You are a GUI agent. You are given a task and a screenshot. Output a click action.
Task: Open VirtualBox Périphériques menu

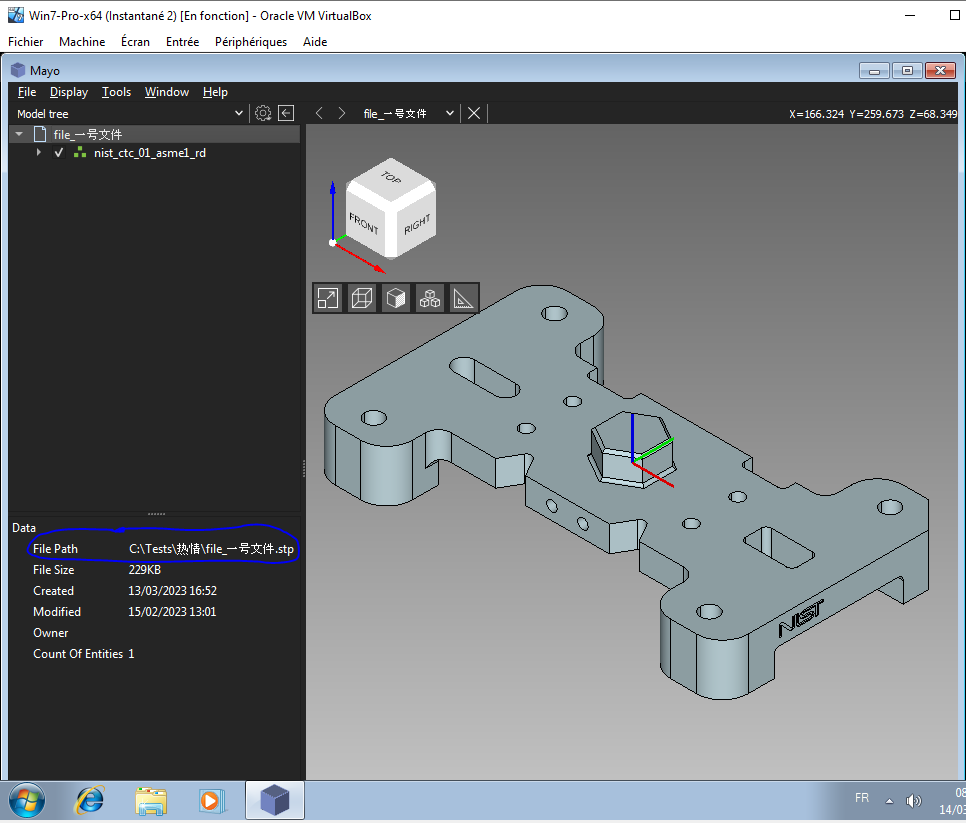tap(251, 41)
